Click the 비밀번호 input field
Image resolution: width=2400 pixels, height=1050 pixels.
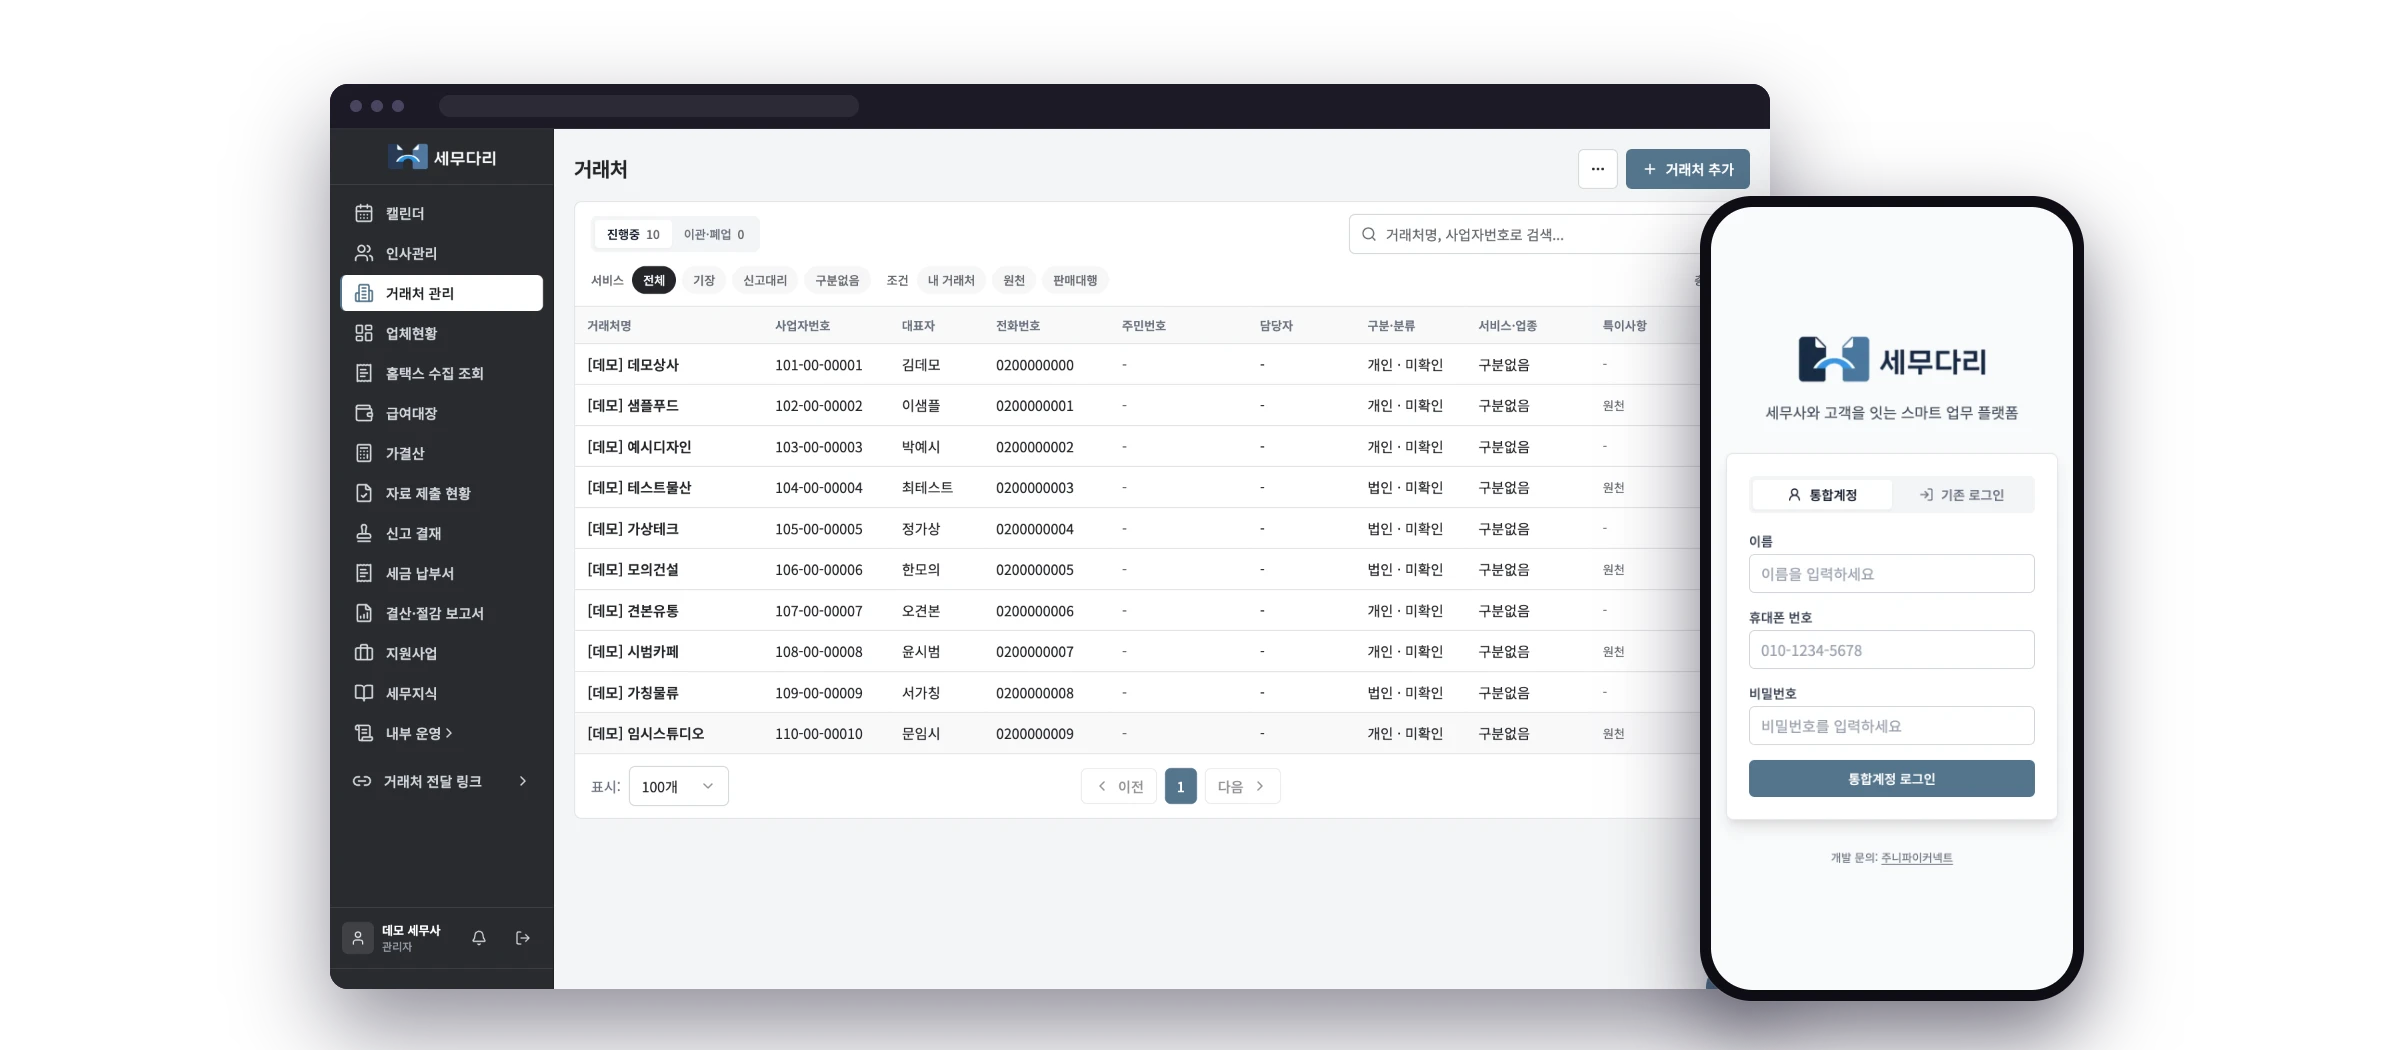[1891, 726]
